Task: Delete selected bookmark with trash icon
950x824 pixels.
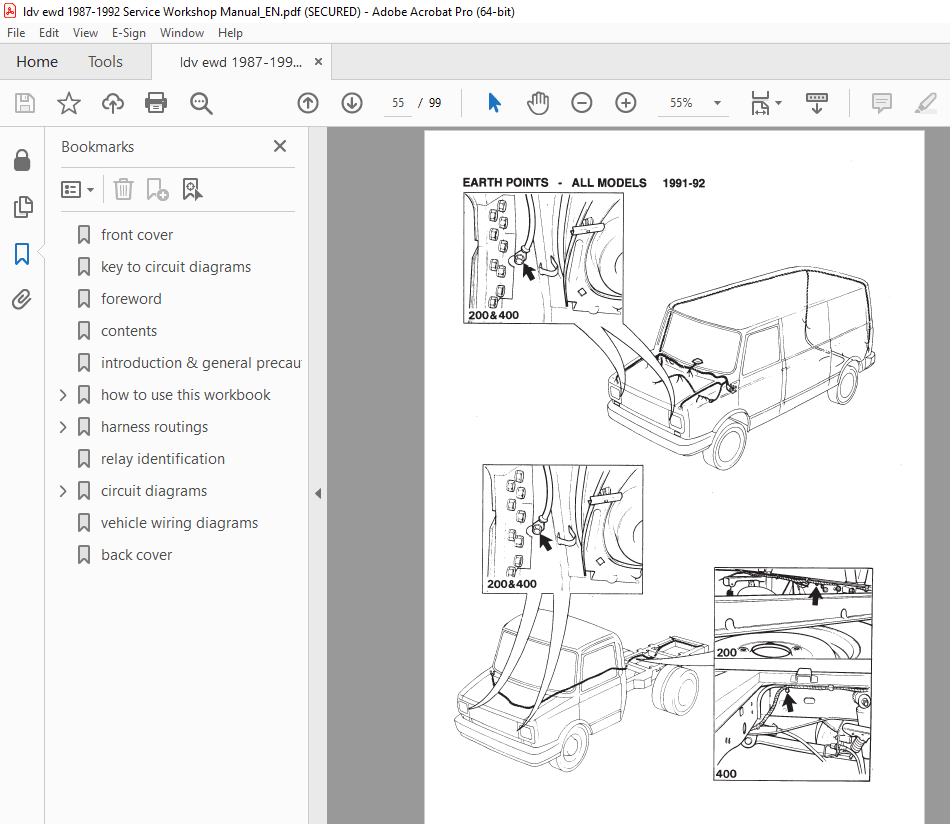Action: click(x=123, y=190)
